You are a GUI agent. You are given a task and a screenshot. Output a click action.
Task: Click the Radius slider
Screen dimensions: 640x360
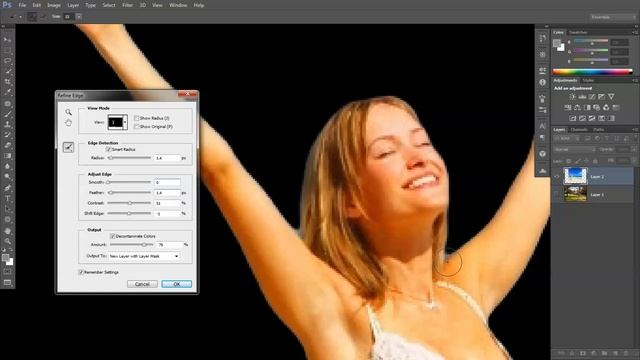tap(129, 158)
